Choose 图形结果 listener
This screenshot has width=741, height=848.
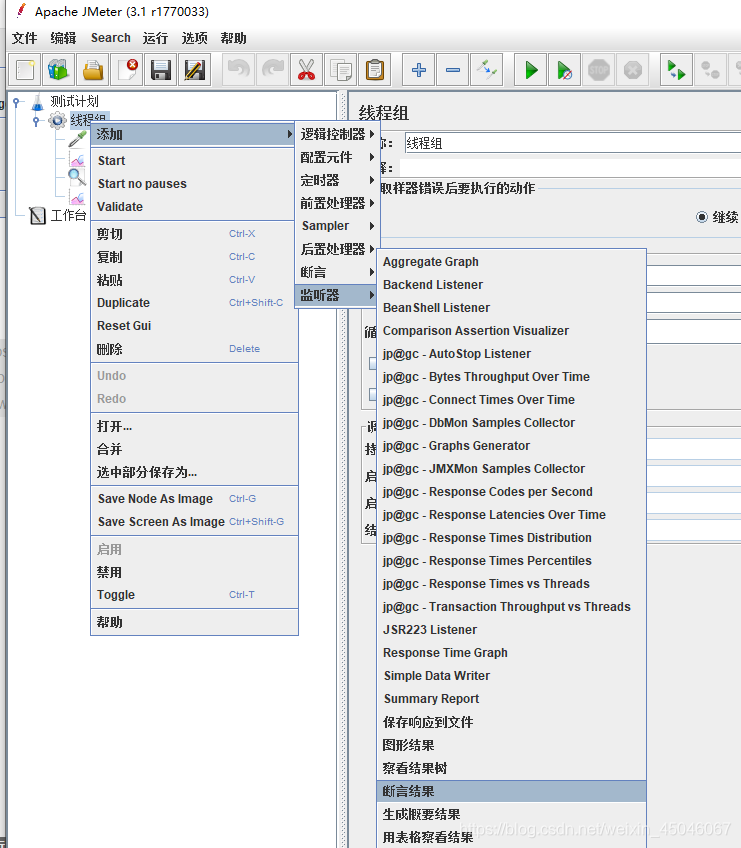(x=512, y=745)
